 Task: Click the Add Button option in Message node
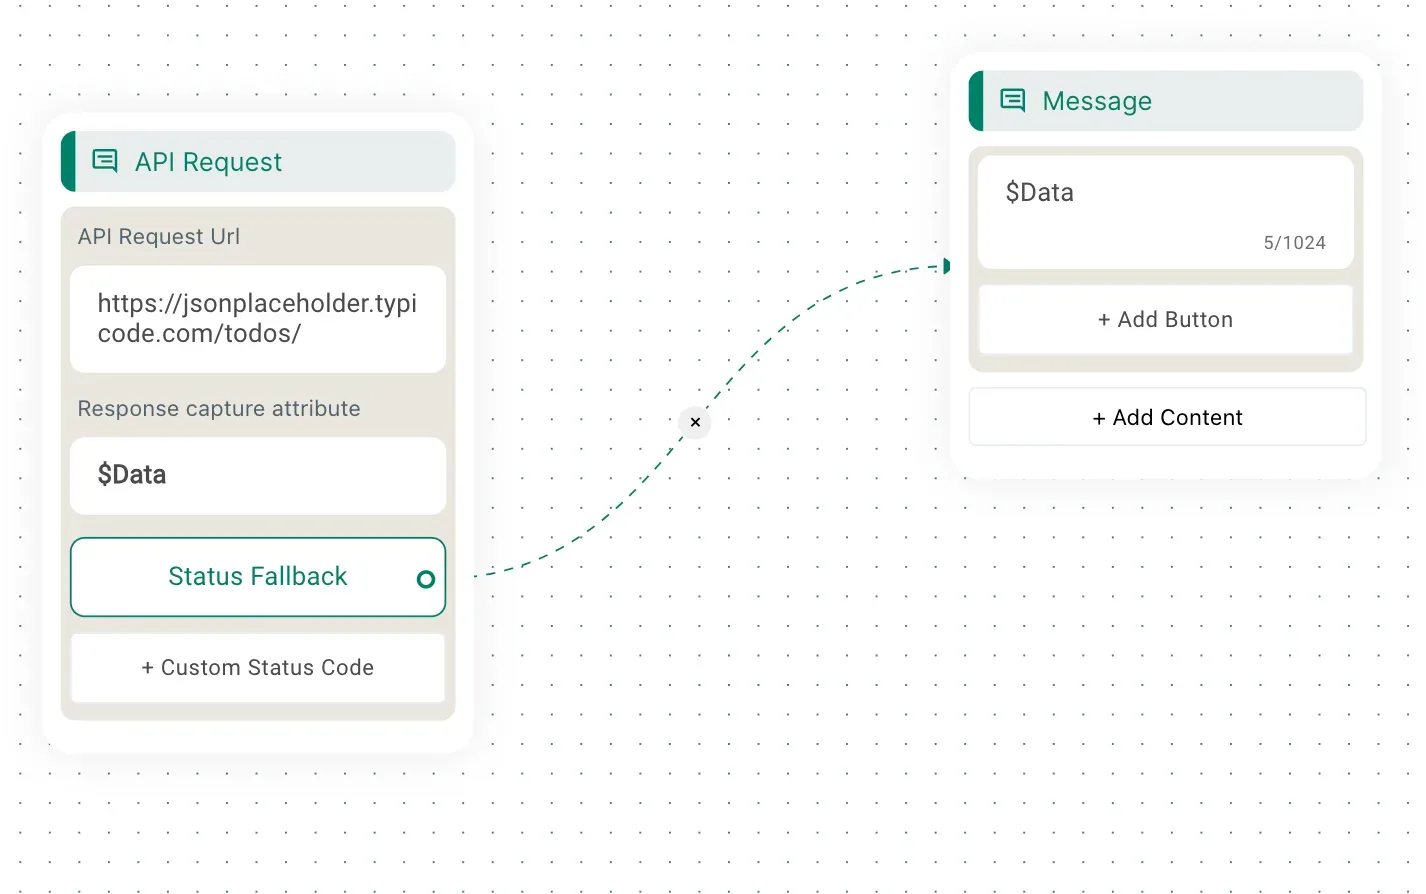1165,319
